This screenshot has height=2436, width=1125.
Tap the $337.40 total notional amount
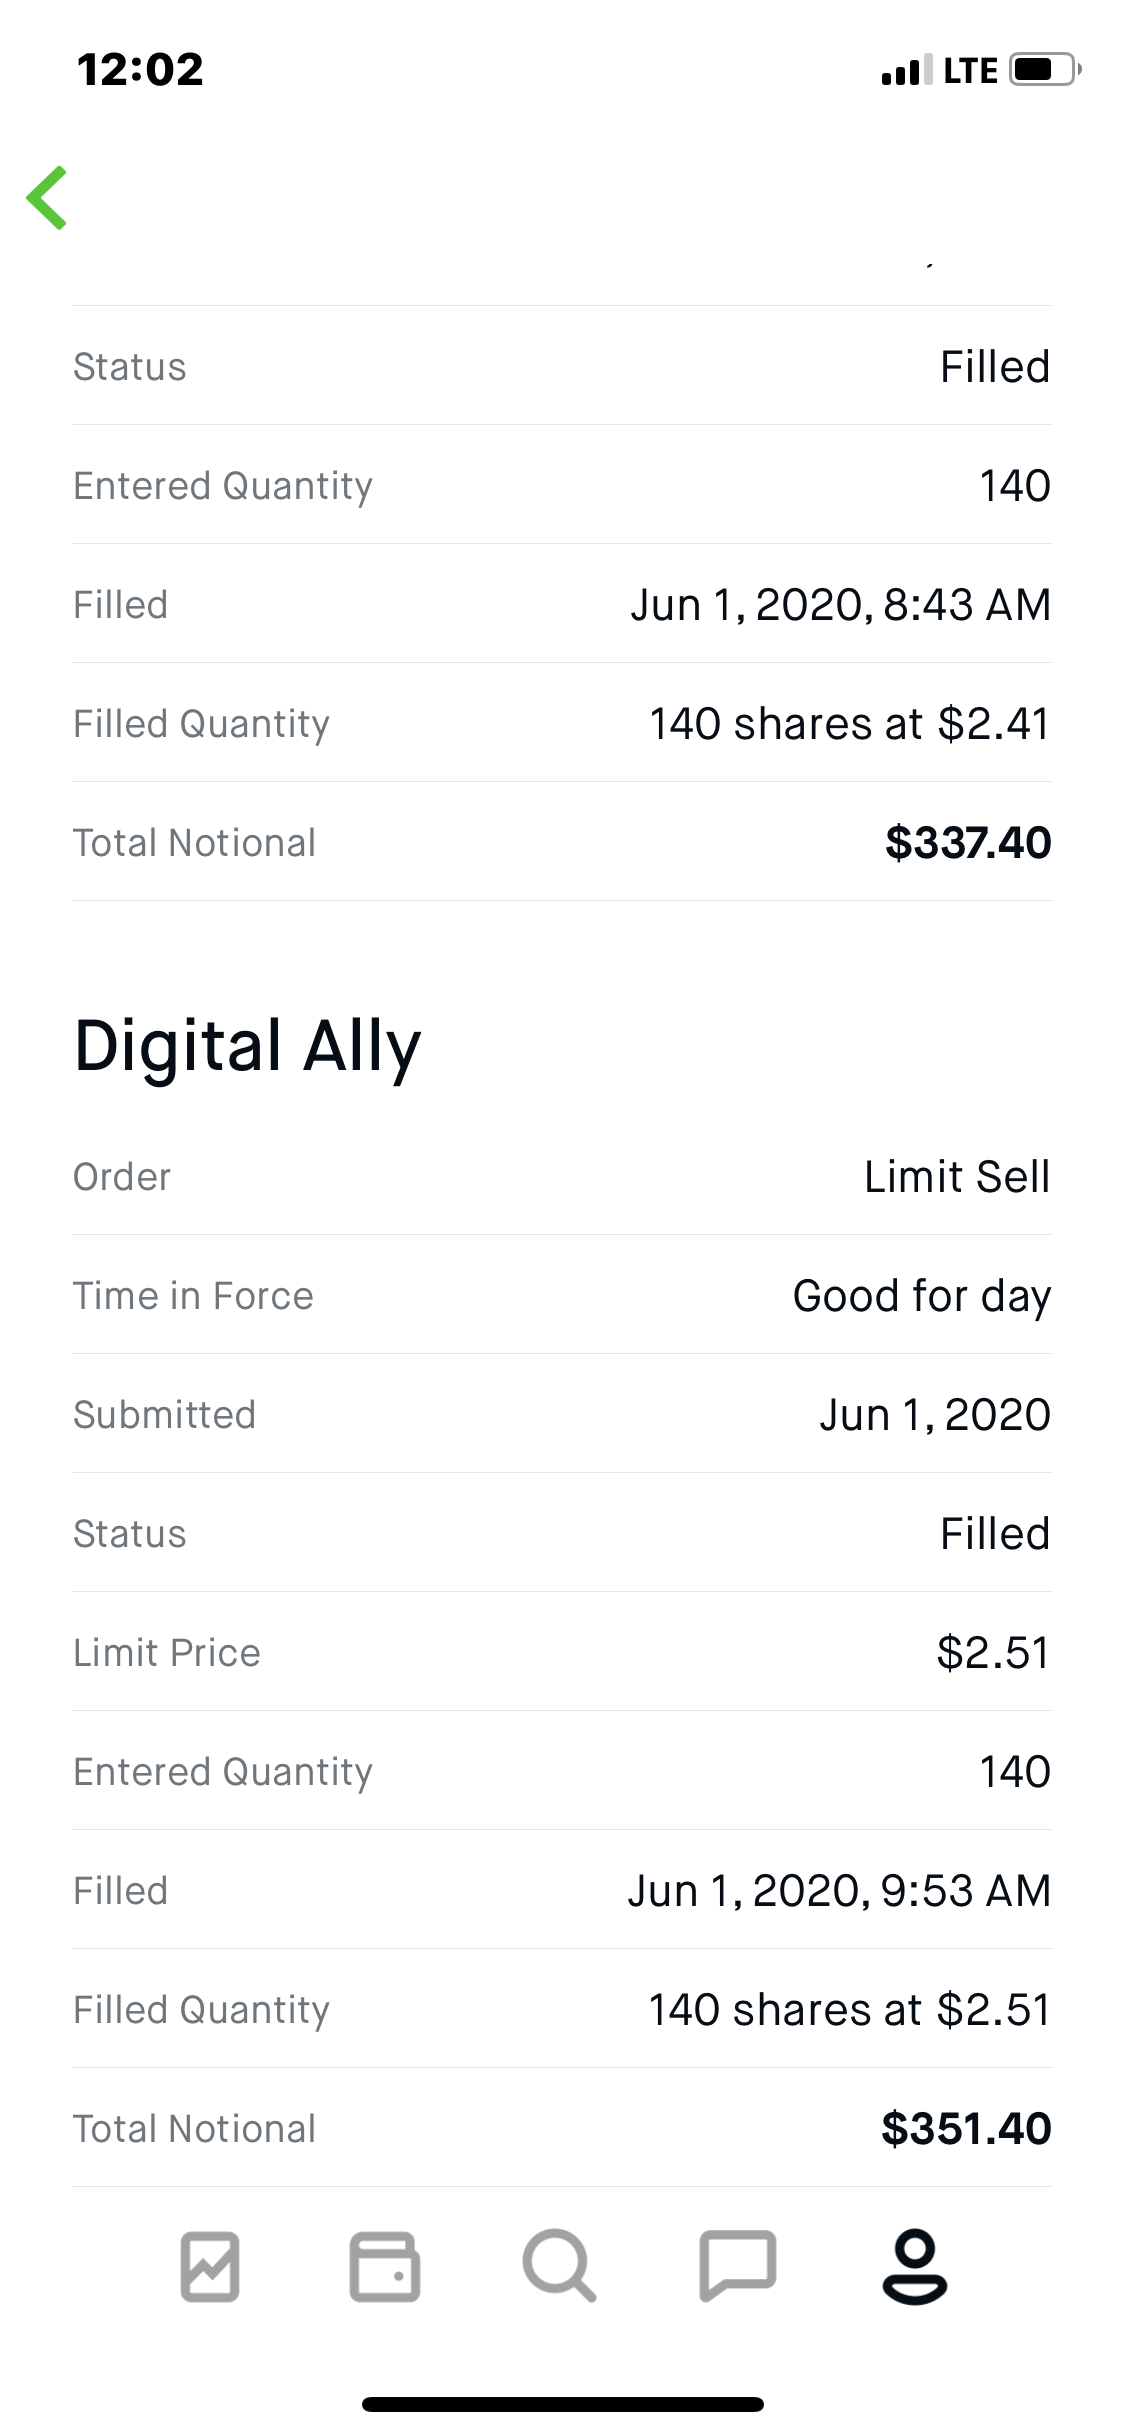tap(967, 843)
